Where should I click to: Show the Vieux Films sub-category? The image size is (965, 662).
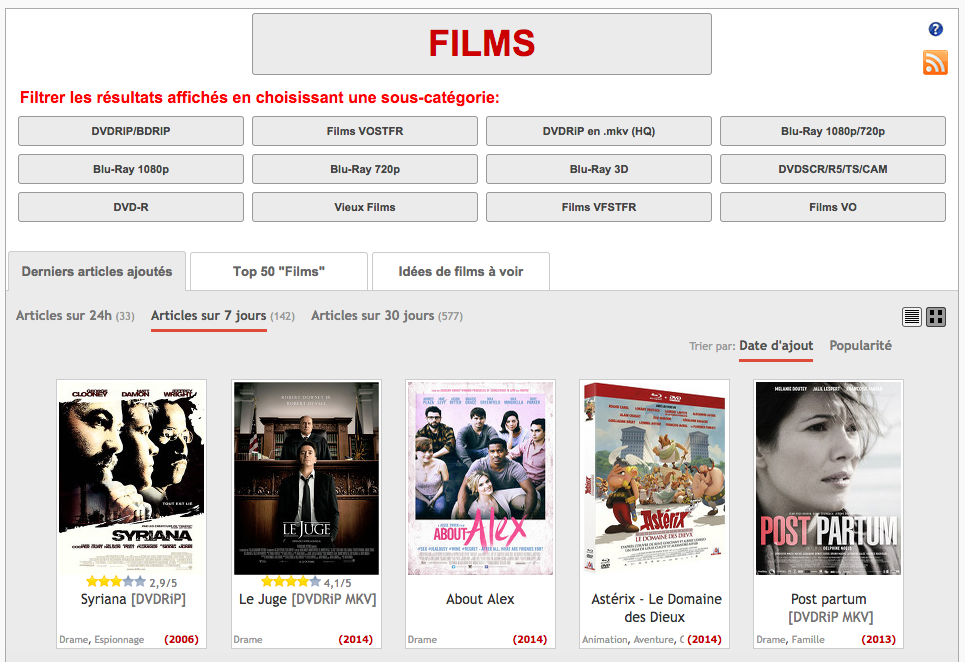365,207
